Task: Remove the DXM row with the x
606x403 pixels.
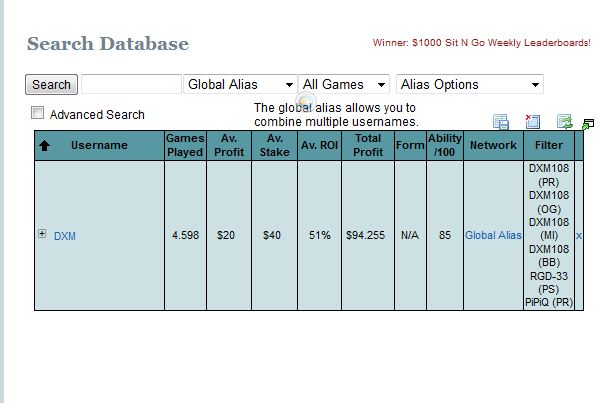Action: pos(579,235)
